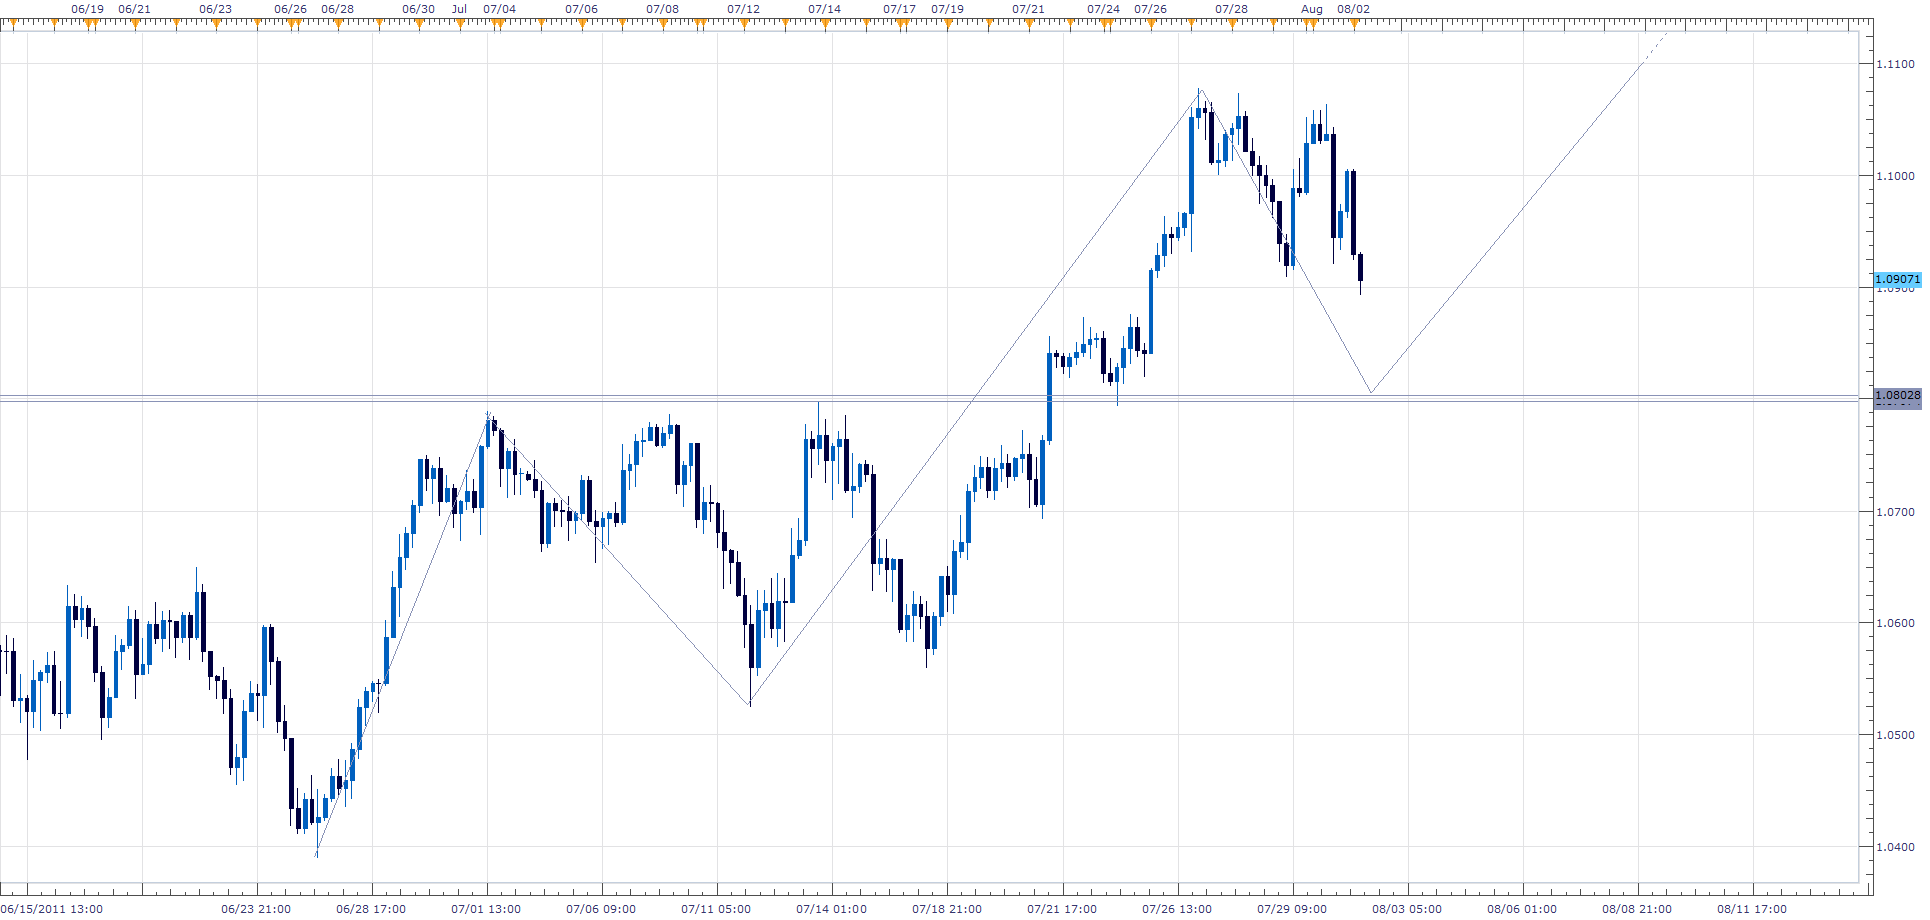Screen dimensions: 1930x920
Task: Click the orange marker under 08/02
Action: 1353,24
